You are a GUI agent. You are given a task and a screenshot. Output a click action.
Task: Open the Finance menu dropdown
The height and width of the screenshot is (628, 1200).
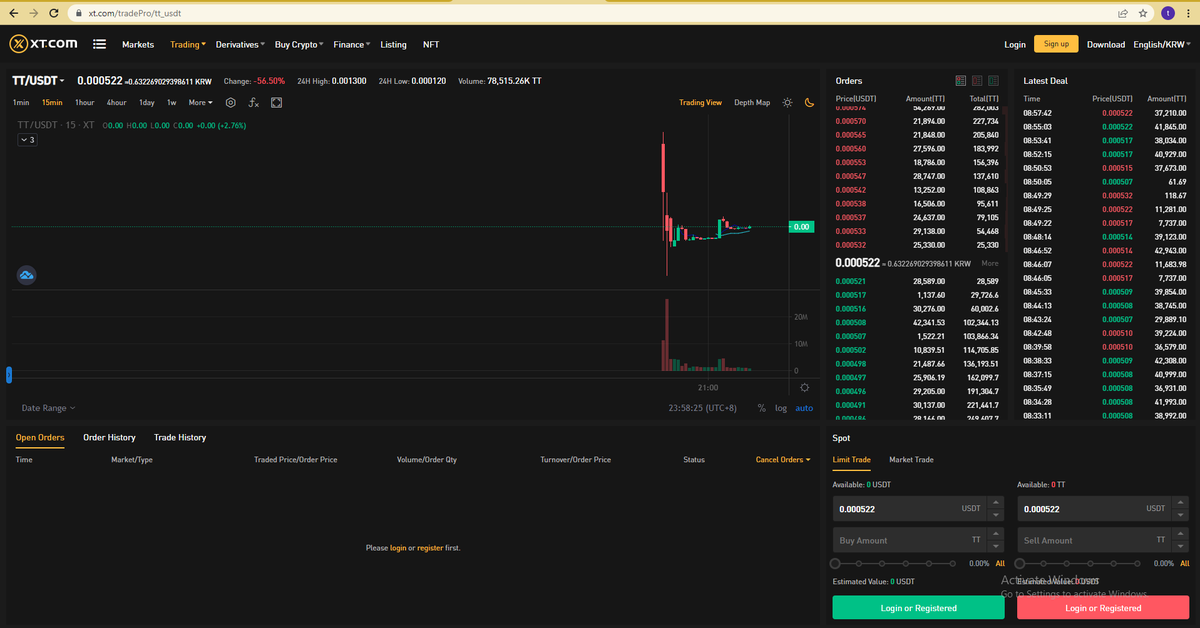tap(352, 44)
